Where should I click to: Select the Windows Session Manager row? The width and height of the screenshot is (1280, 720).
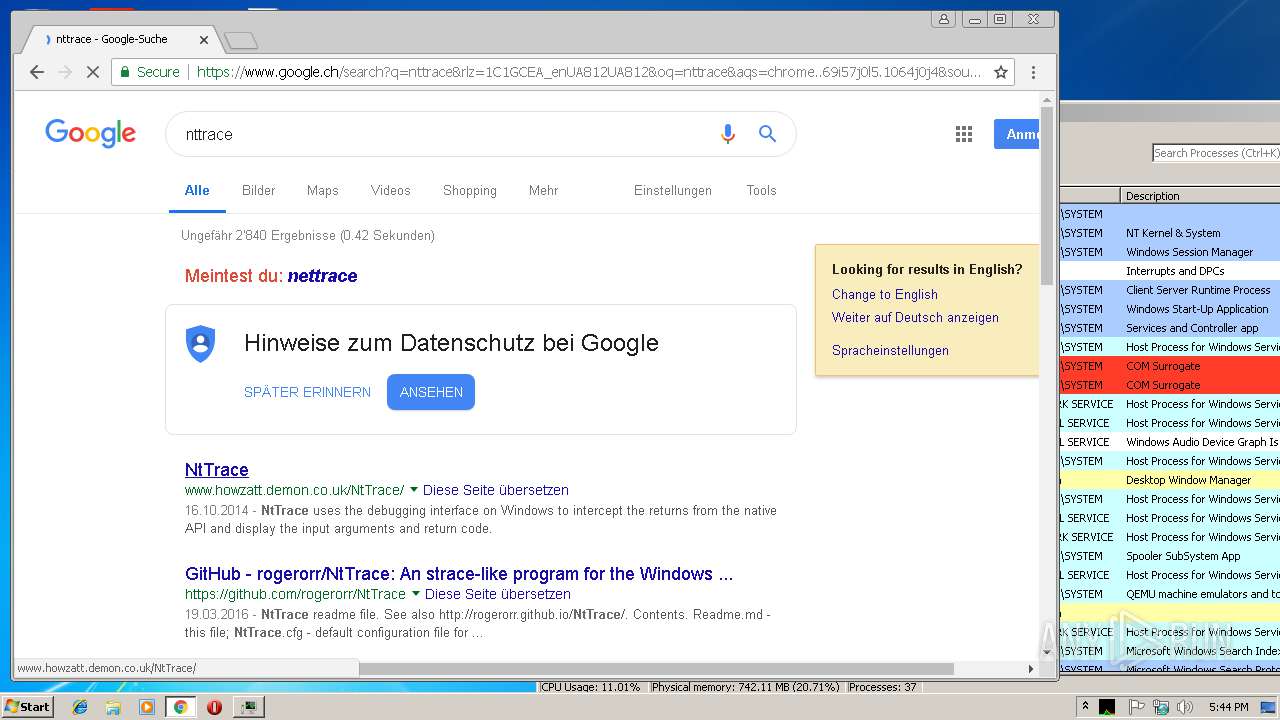click(x=1170, y=252)
